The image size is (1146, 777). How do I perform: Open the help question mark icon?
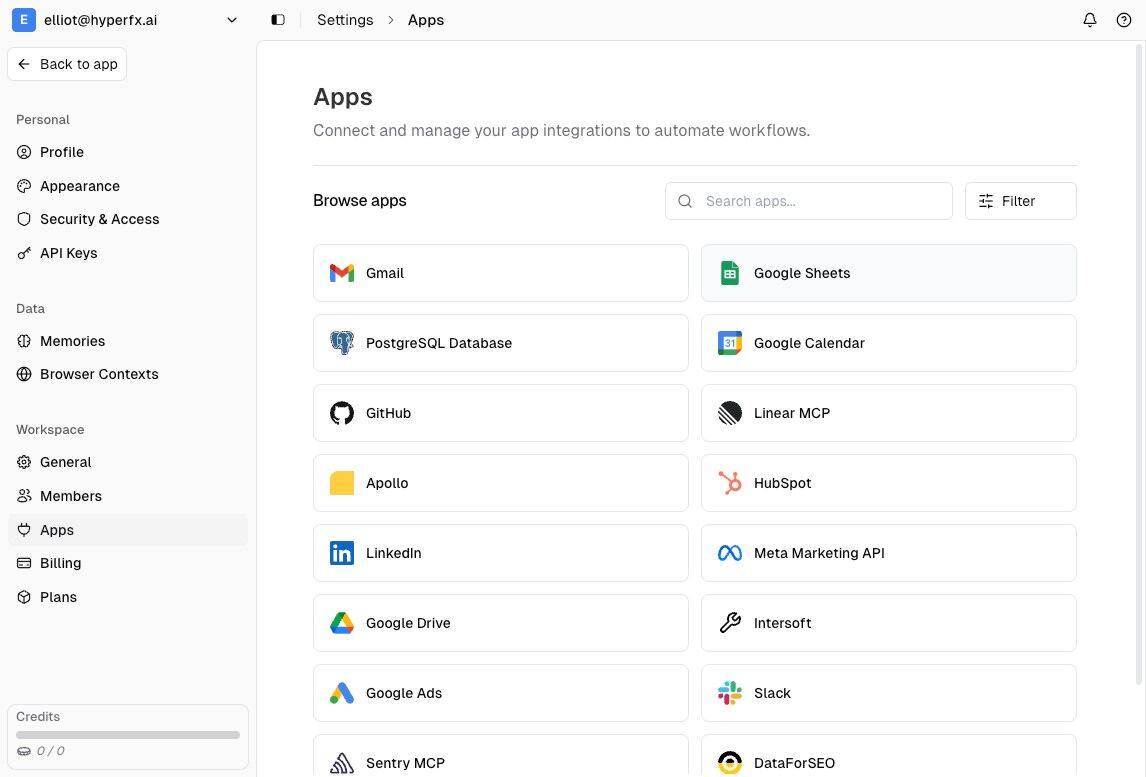[x=1123, y=20]
